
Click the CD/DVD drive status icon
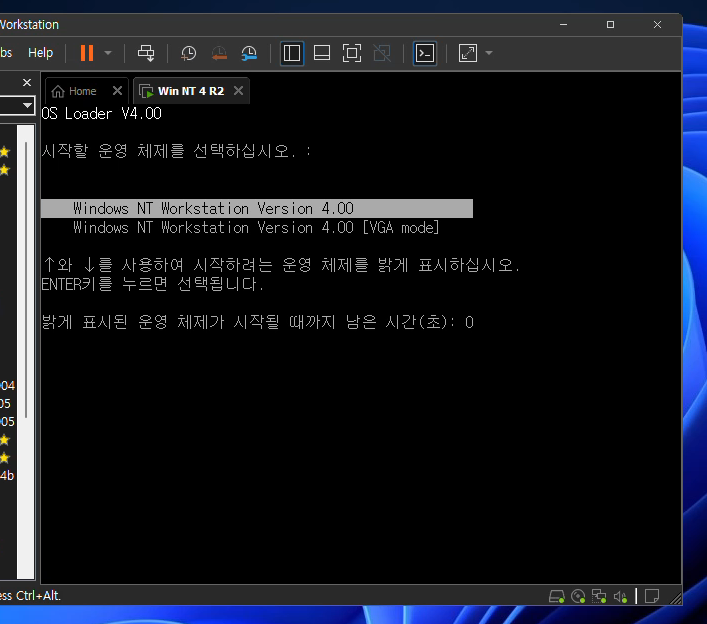coord(578,596)
